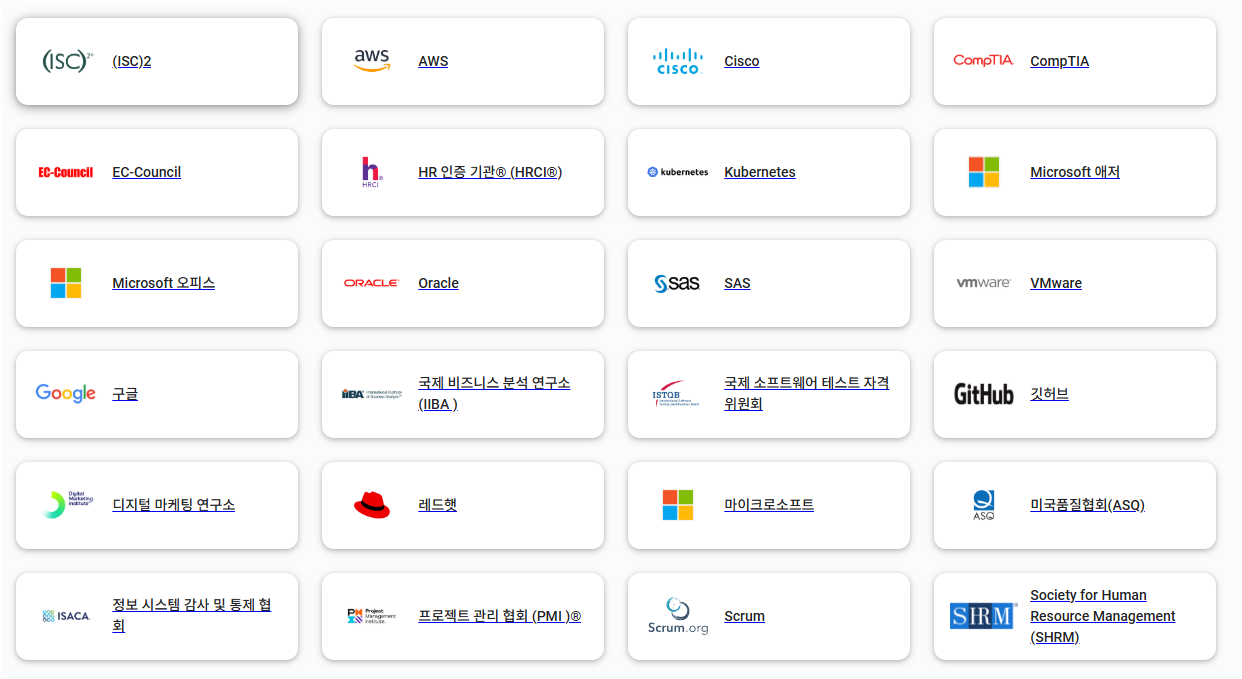
Task: Click the Kubernetes logo icon
Action: point(678,172)
